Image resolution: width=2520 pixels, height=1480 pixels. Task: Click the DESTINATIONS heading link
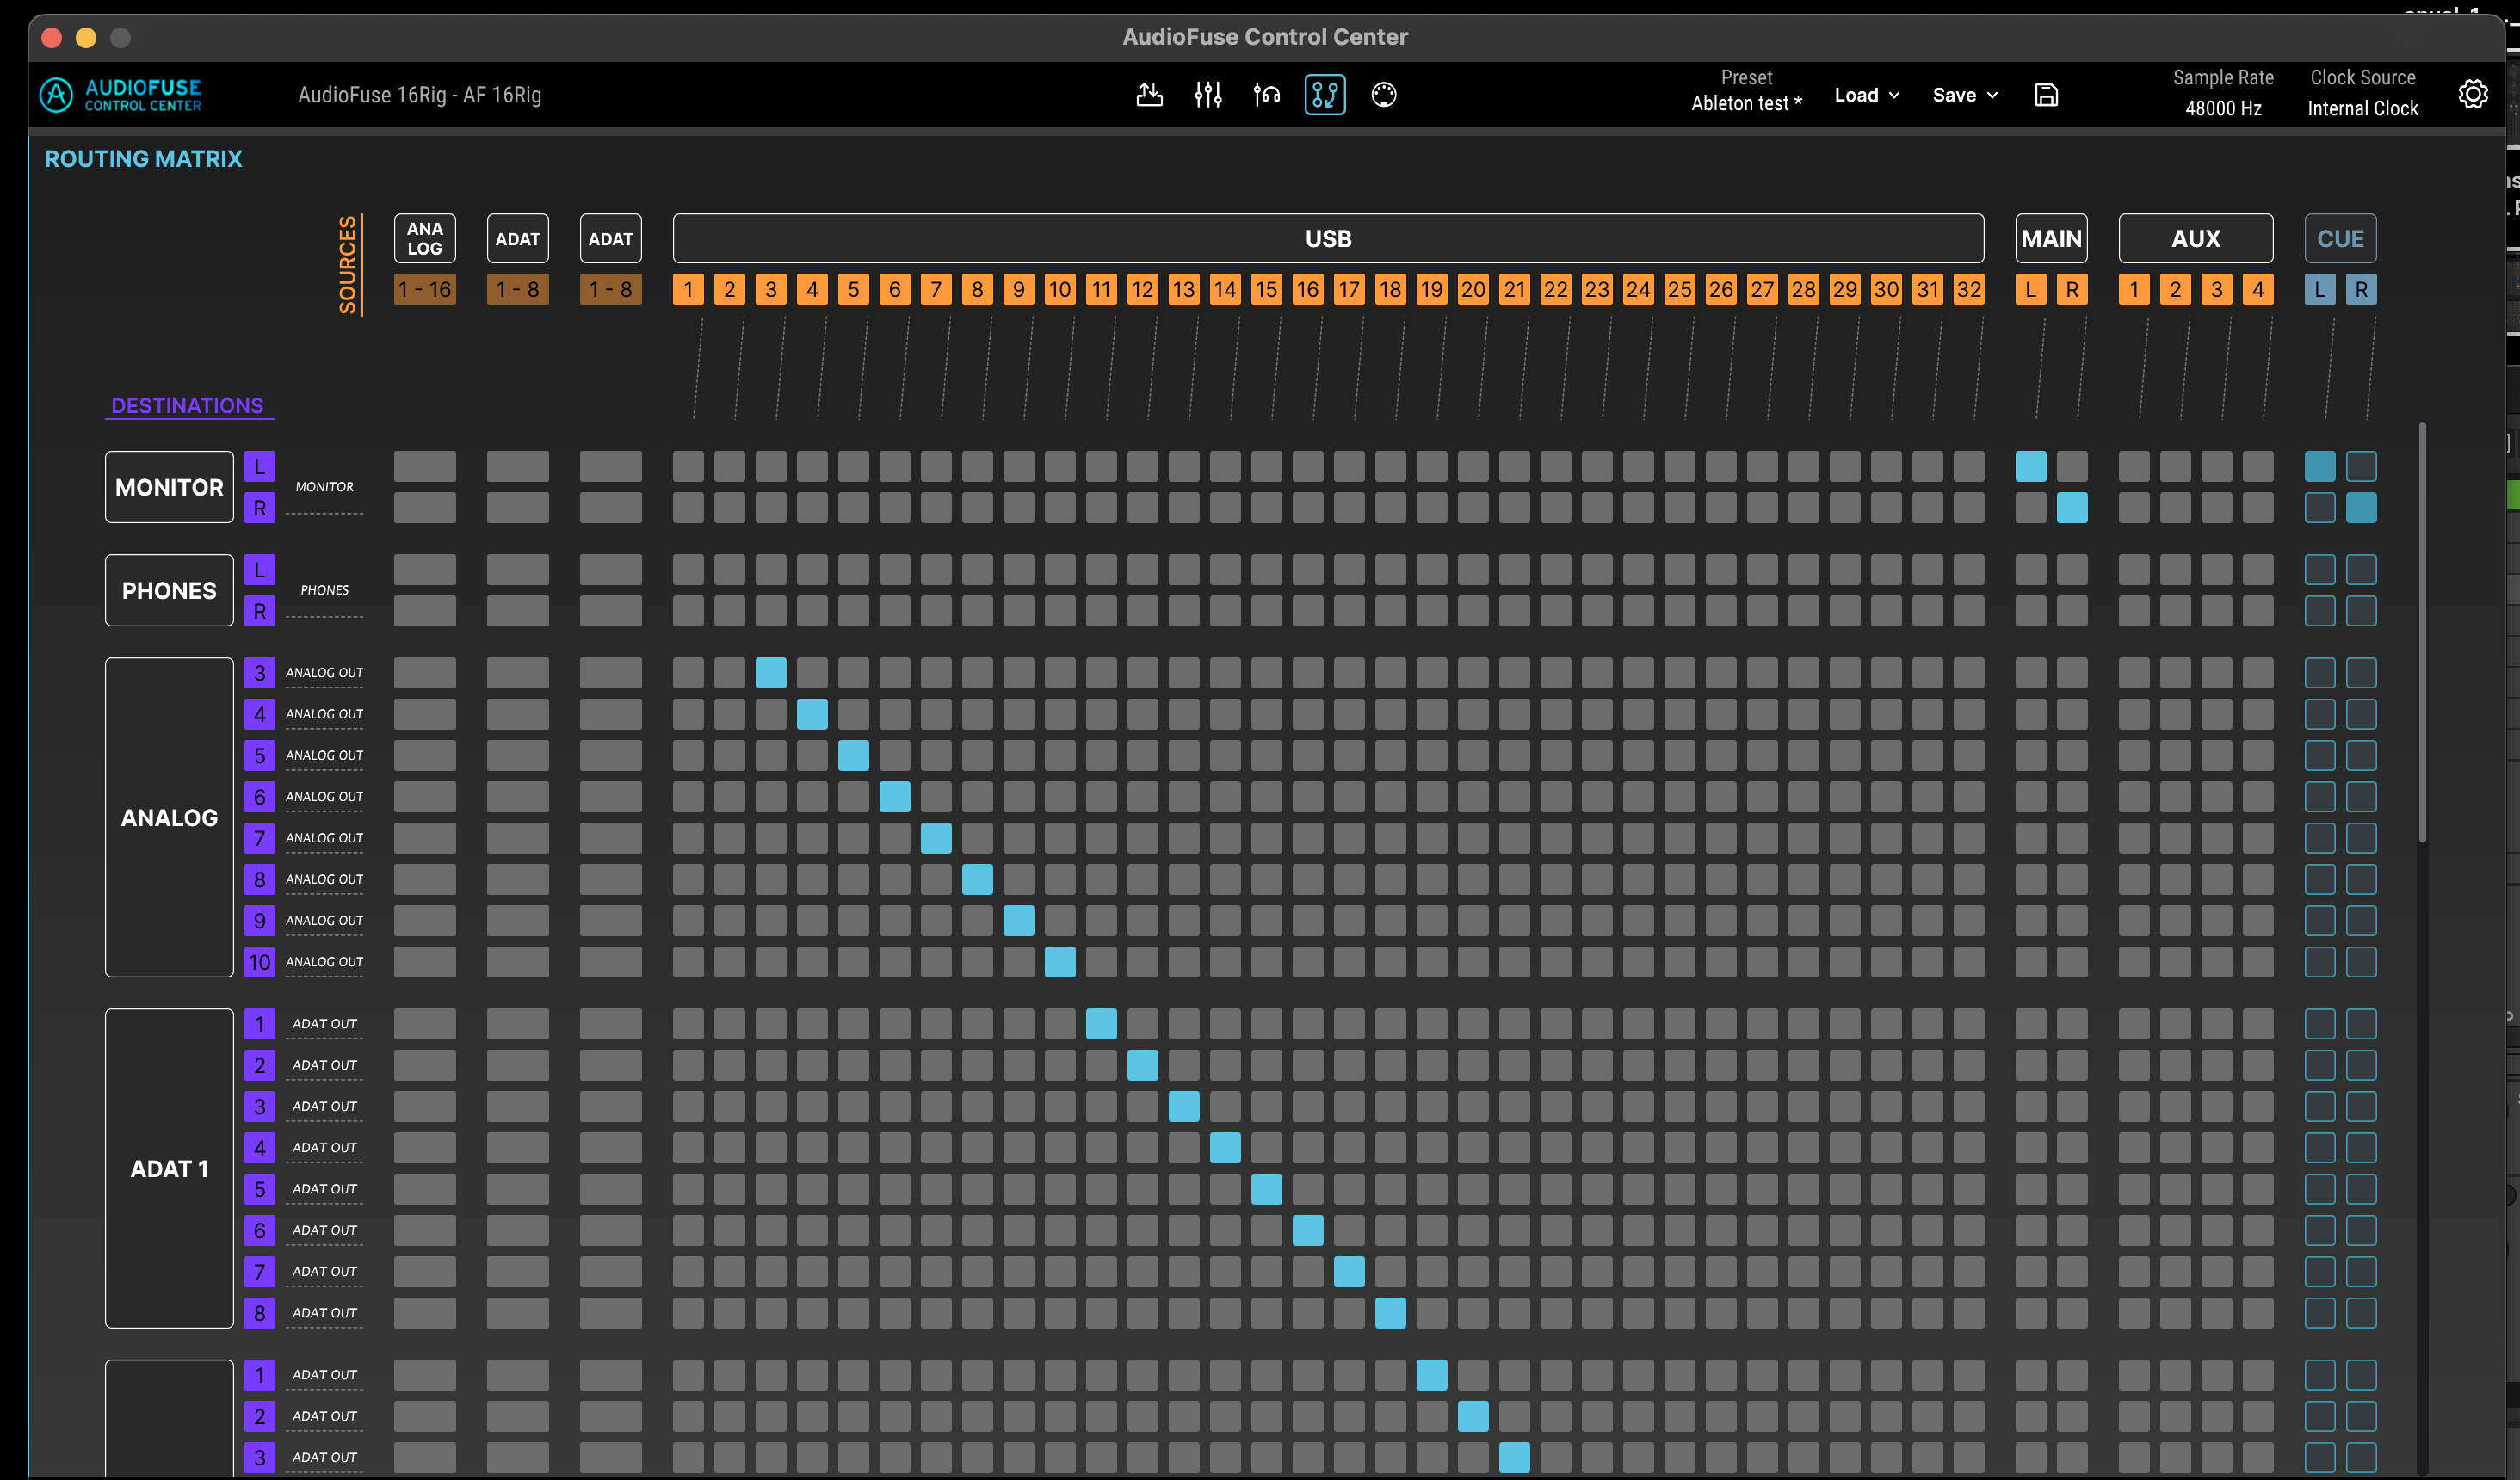pyautogui.click(x=188, y=405)
